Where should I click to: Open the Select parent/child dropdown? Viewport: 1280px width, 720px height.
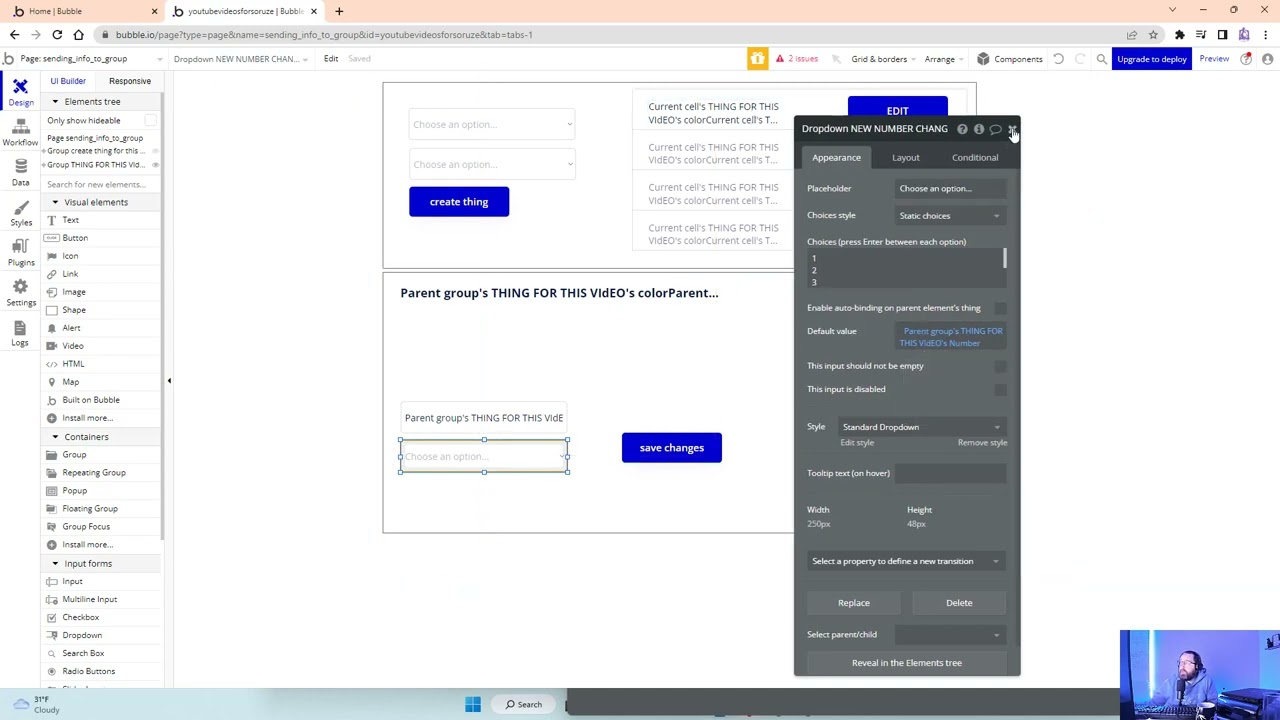[x=949, y=635]
